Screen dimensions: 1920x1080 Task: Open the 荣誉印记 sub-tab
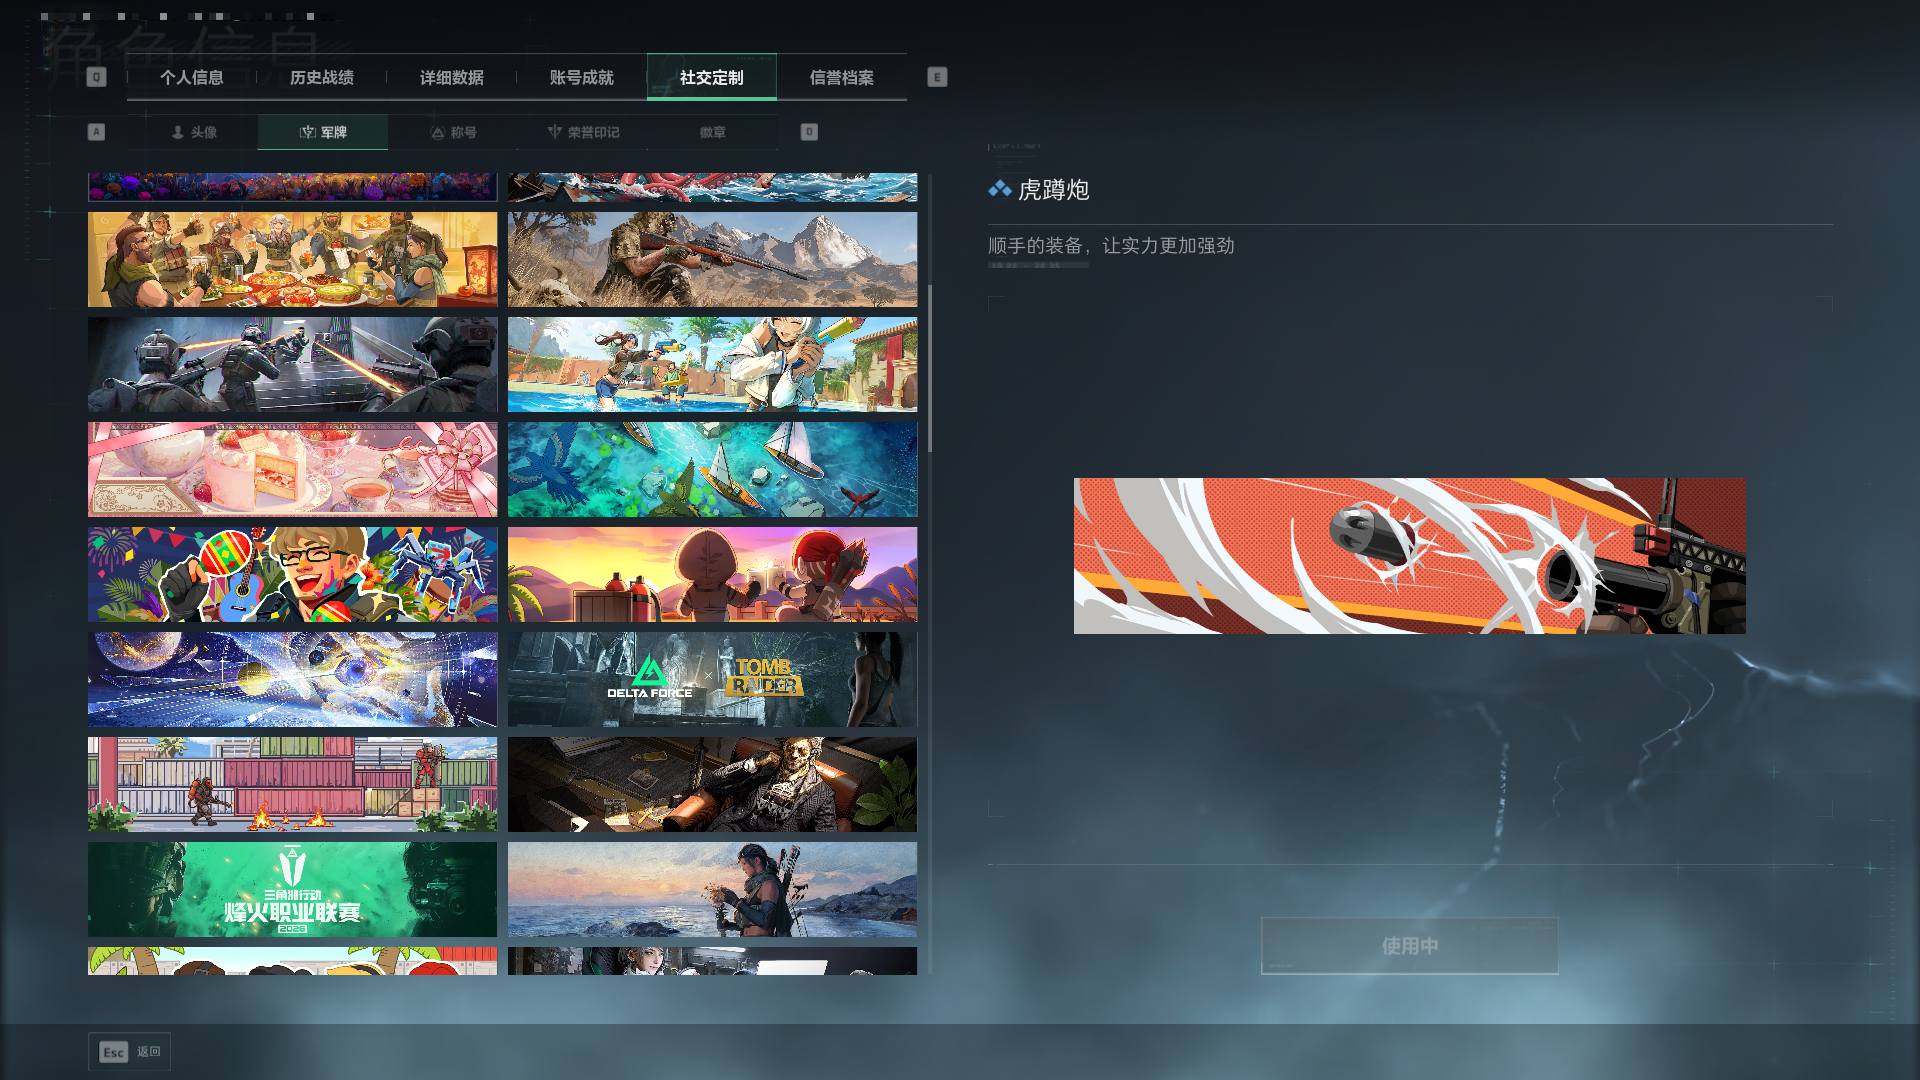(583, 132)
